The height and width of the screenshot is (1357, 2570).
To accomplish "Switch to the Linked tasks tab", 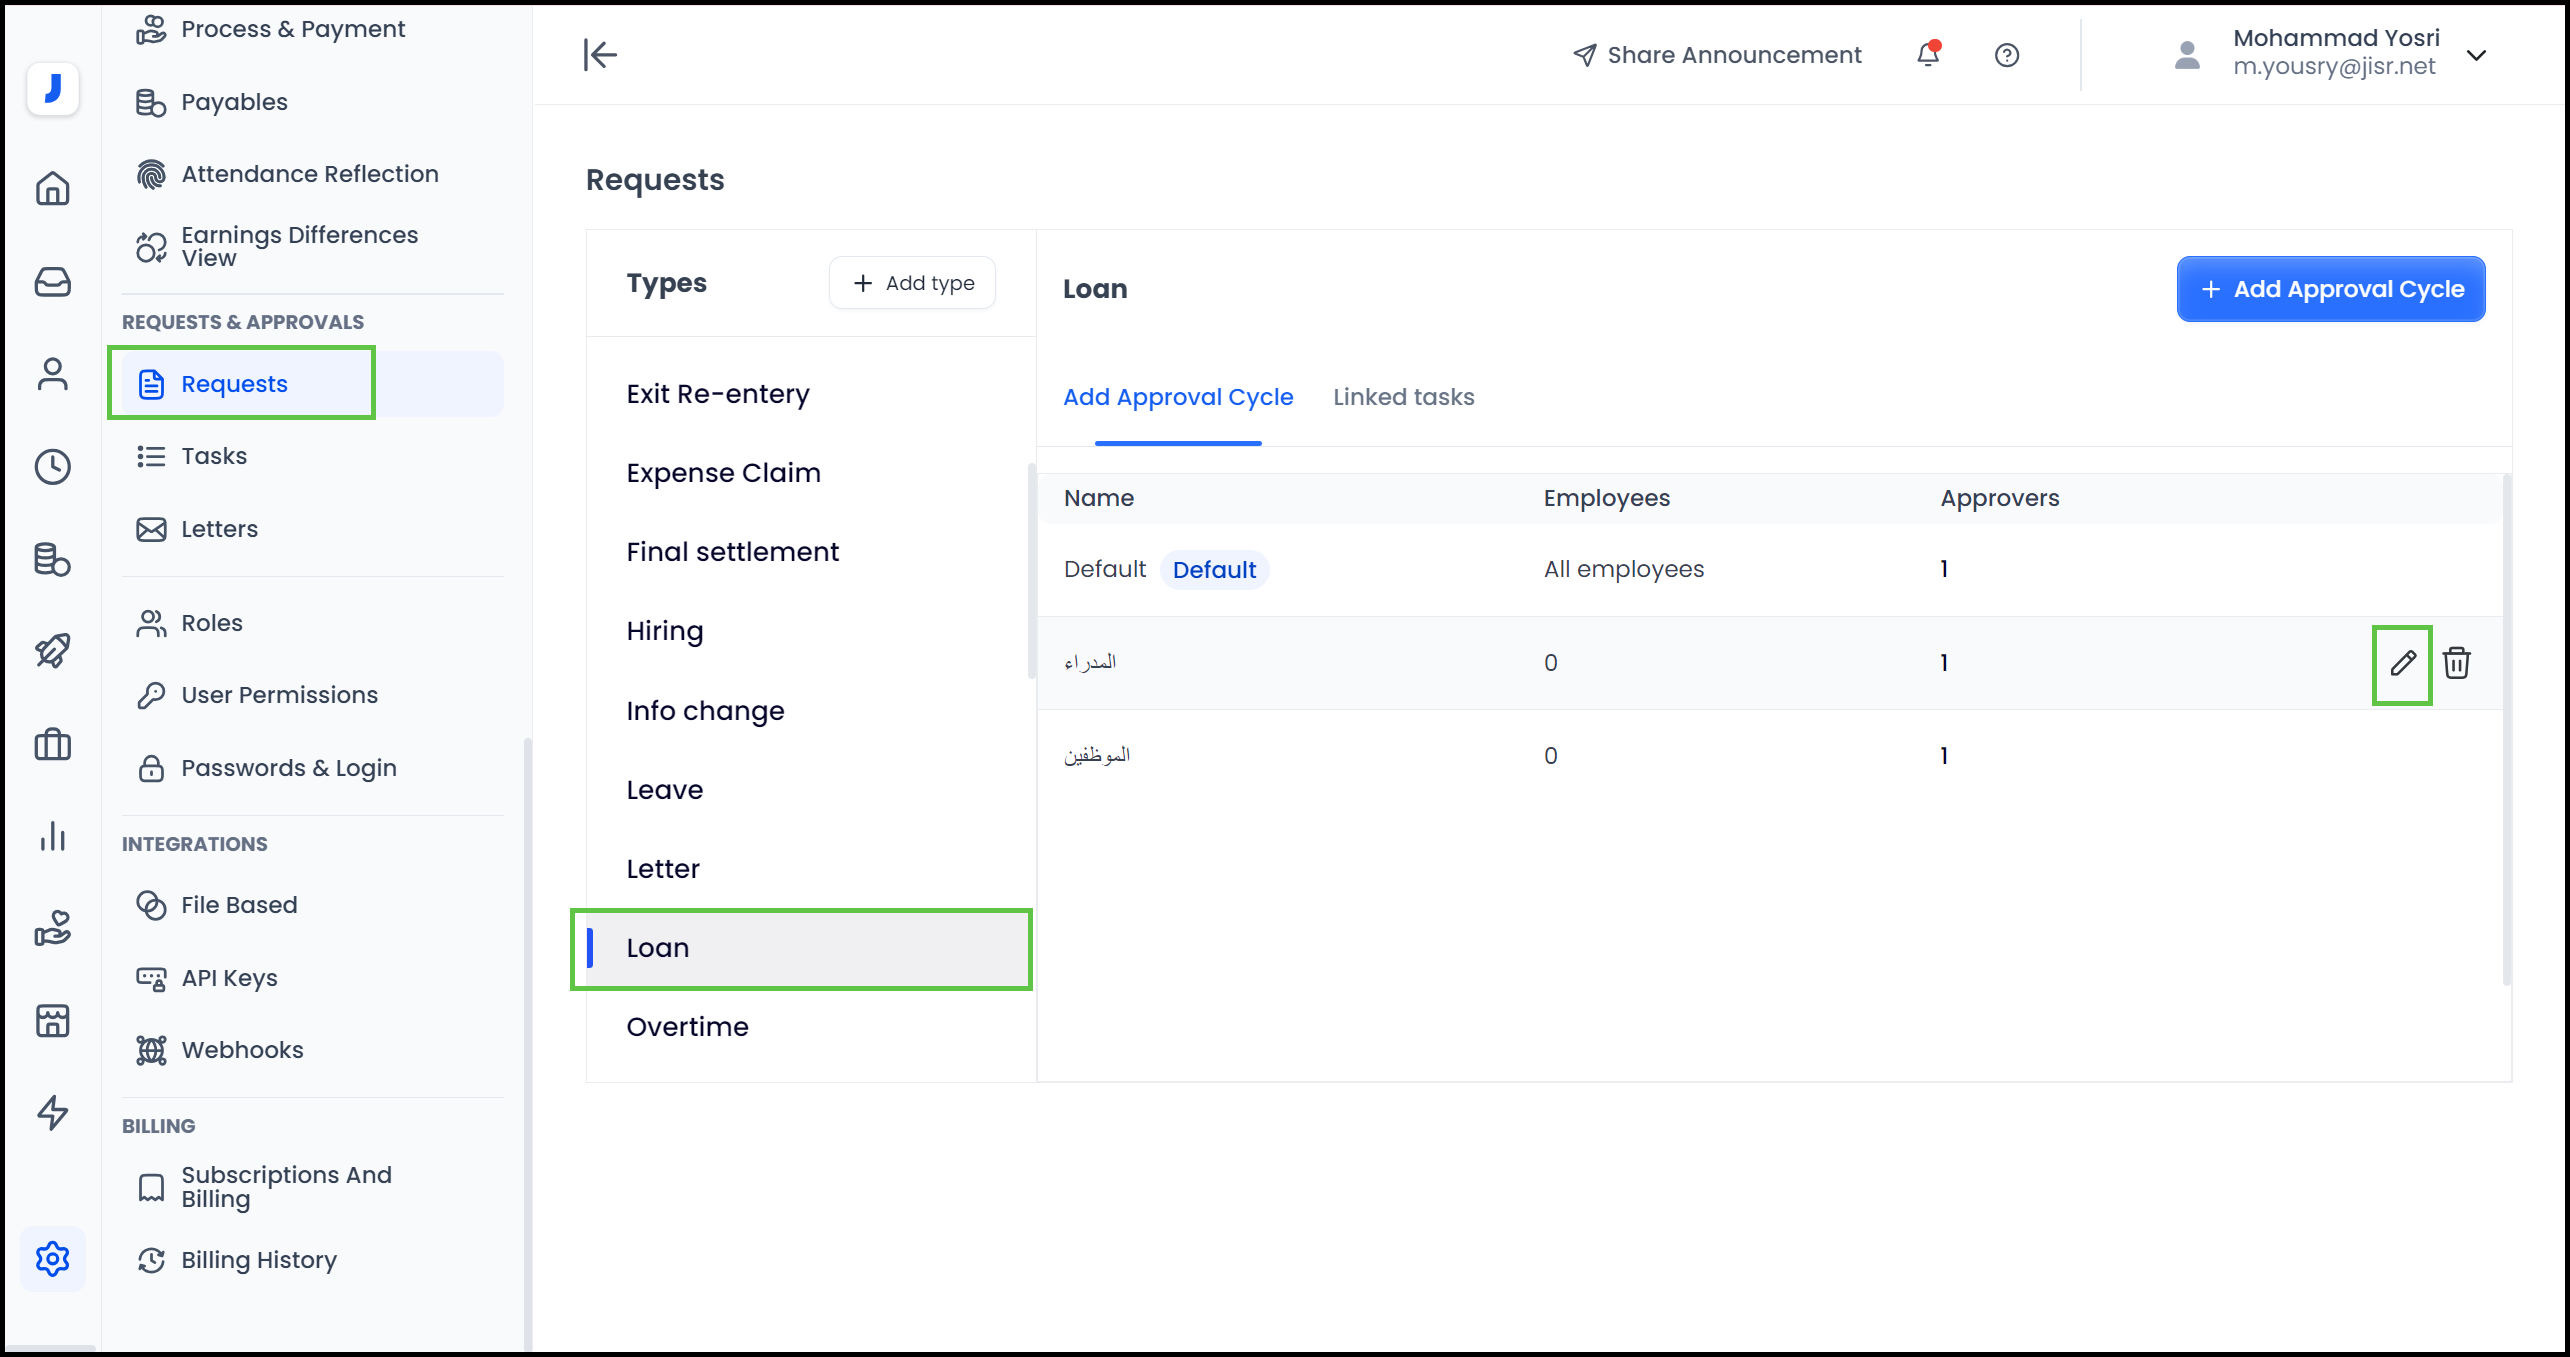I will click(x=1403, y=397).
